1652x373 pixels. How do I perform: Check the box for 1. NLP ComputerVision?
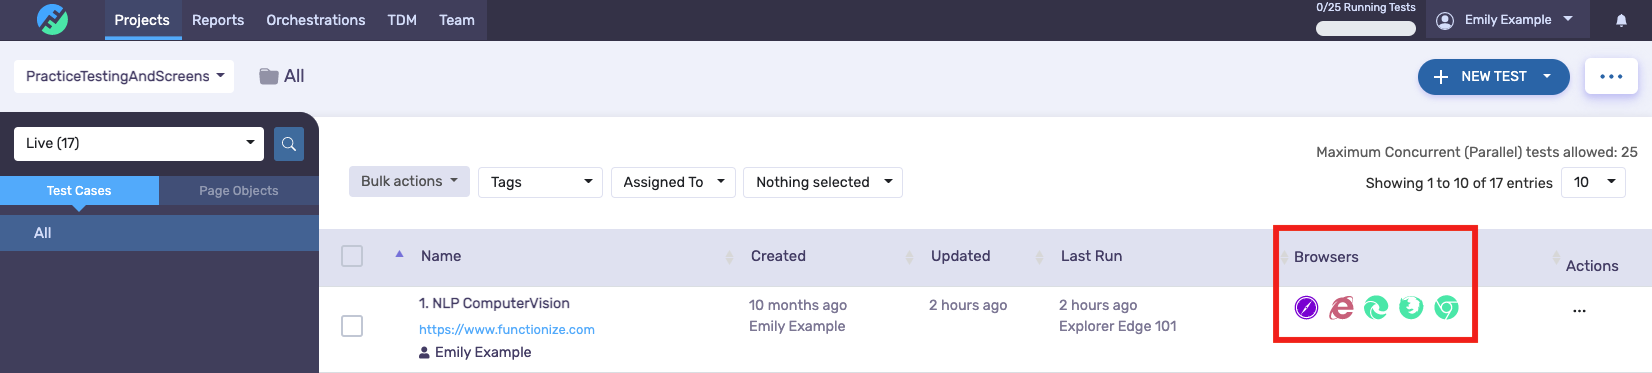click(x=352, y=326)
